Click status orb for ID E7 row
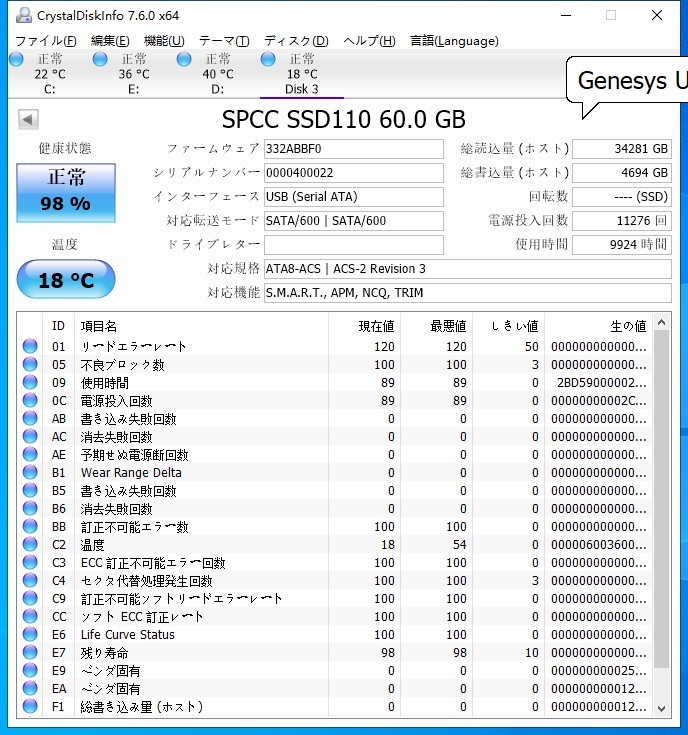Screen dimensions: 688x735 pos(30,652)
